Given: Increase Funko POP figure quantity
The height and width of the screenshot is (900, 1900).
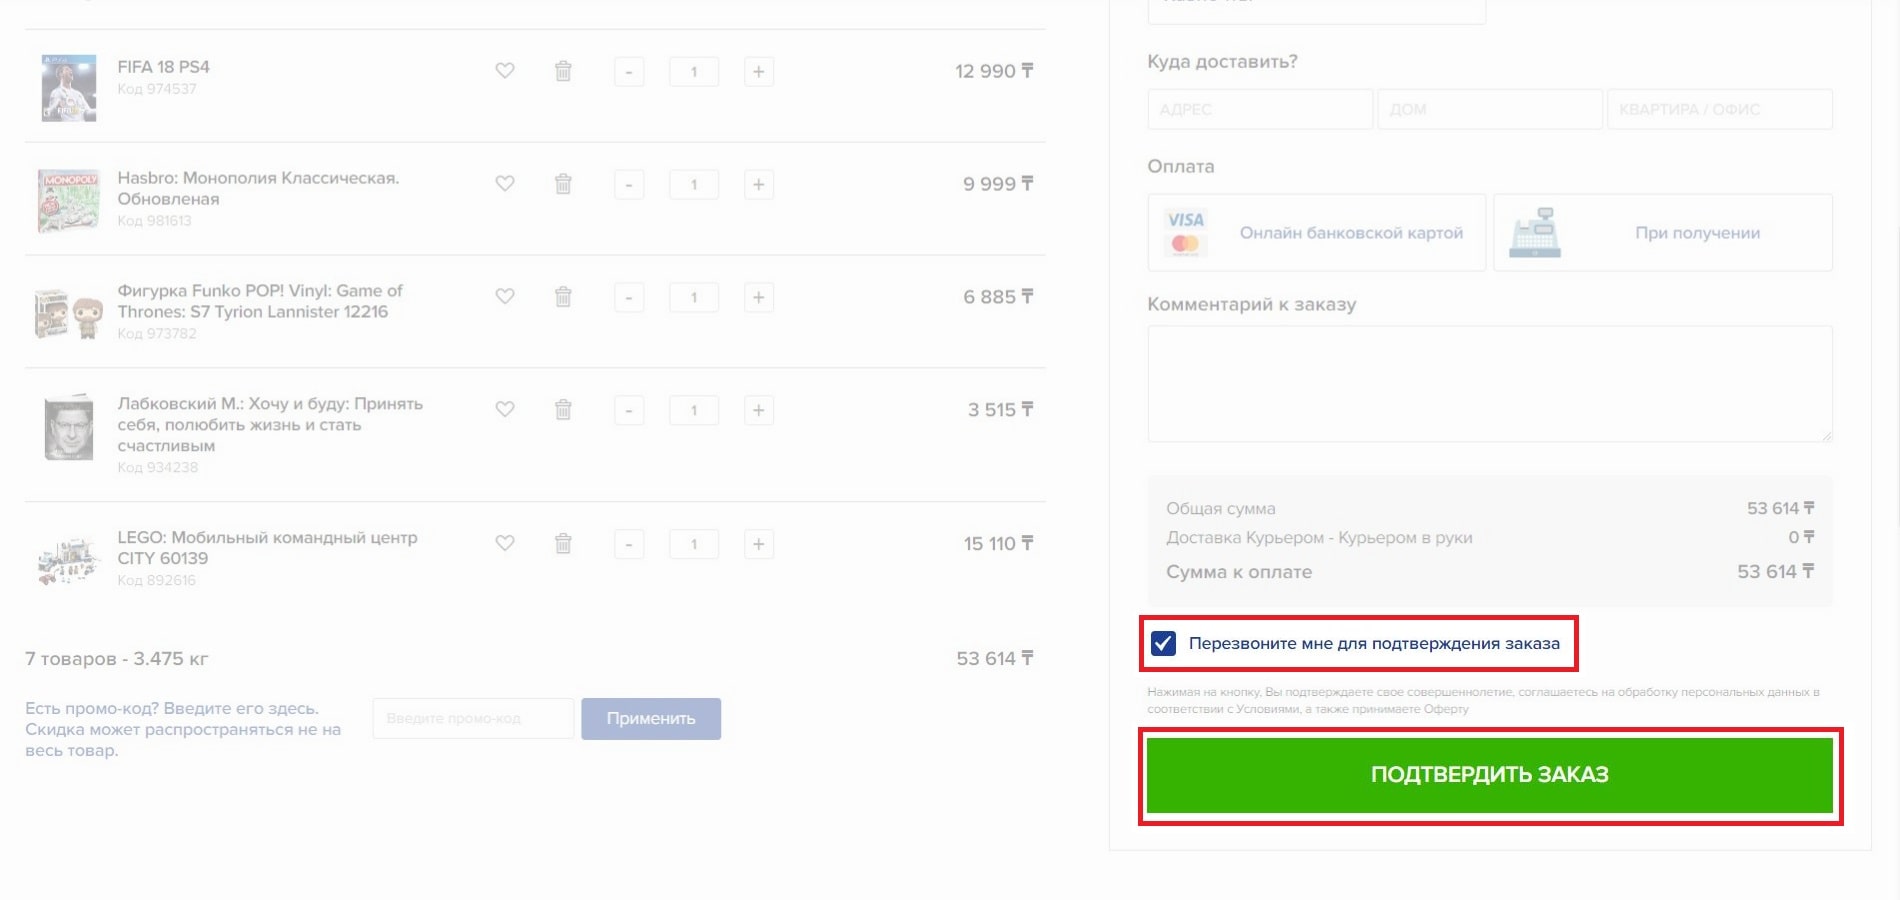Looking at the screenshot, I should pyautogui.click(x=759, y=298).
